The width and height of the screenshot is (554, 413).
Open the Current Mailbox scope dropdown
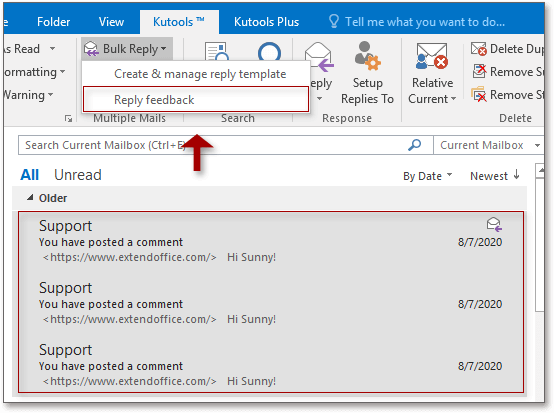[x=489, y=145]
